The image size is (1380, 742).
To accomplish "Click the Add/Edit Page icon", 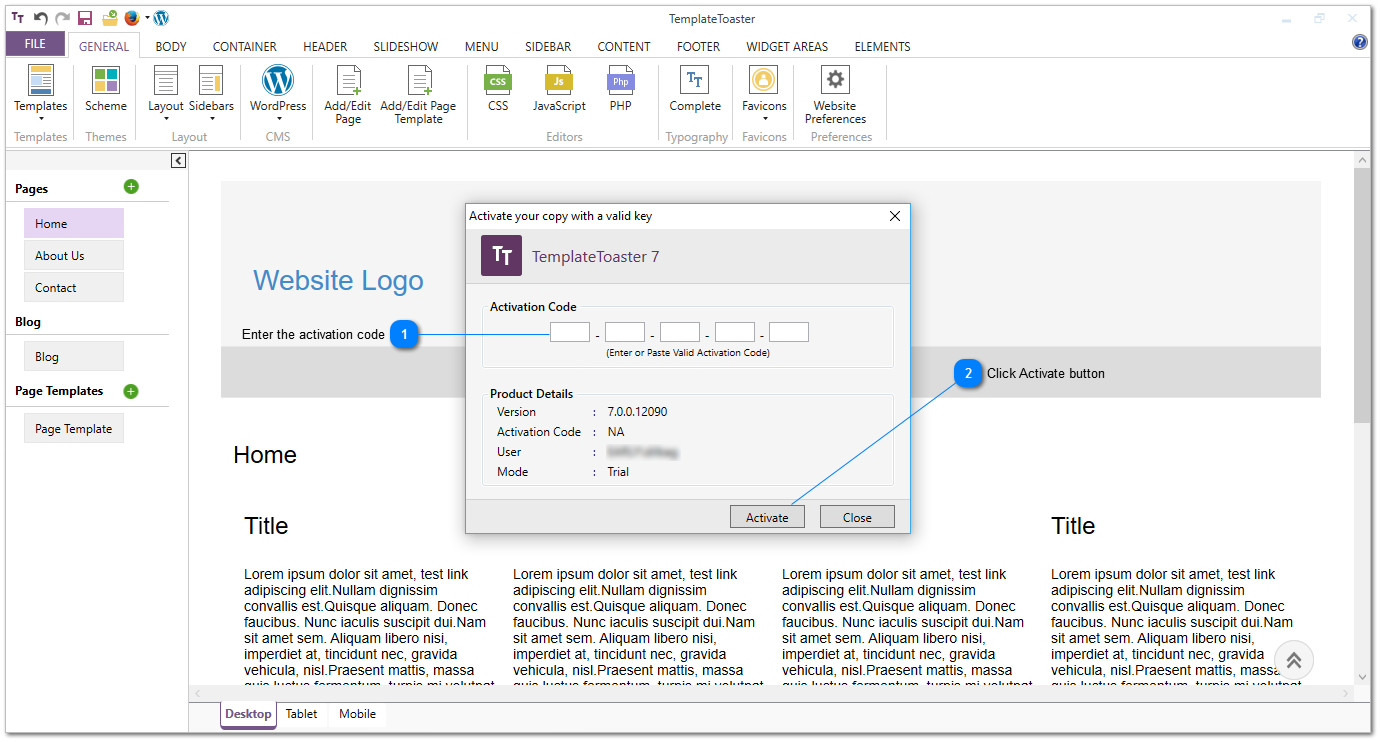I will click(x=348, y=80).
